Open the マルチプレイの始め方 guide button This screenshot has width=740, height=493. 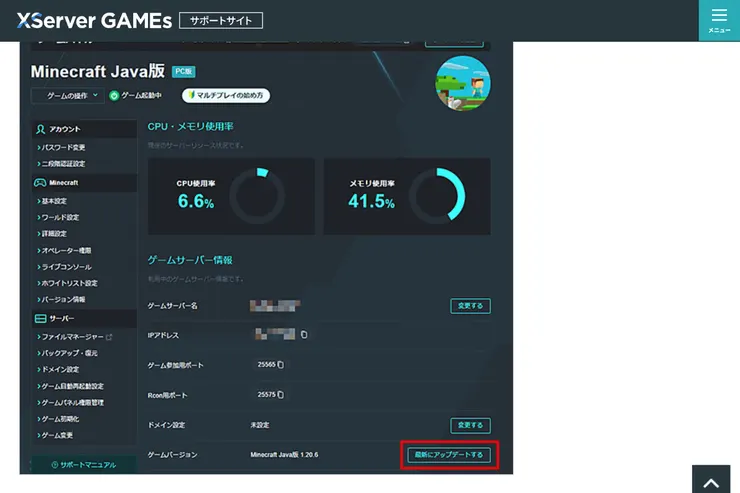(x=226, y=96)
